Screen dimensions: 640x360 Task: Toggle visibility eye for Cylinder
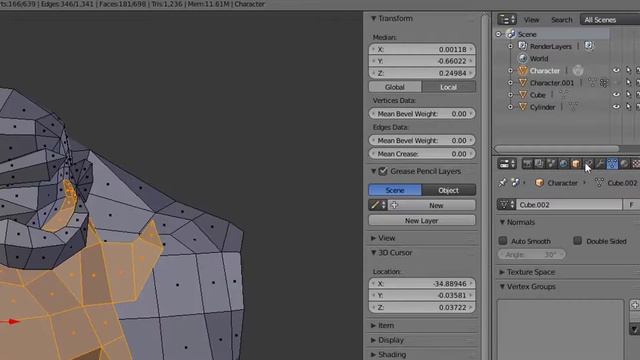coord(616,107)
